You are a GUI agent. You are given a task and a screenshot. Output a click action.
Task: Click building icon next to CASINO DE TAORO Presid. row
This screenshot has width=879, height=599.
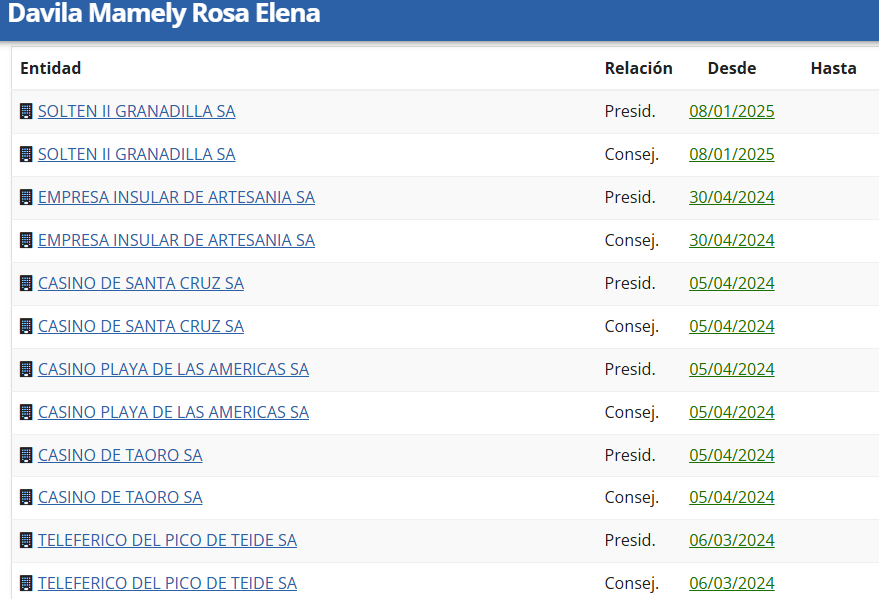[26, 455]
